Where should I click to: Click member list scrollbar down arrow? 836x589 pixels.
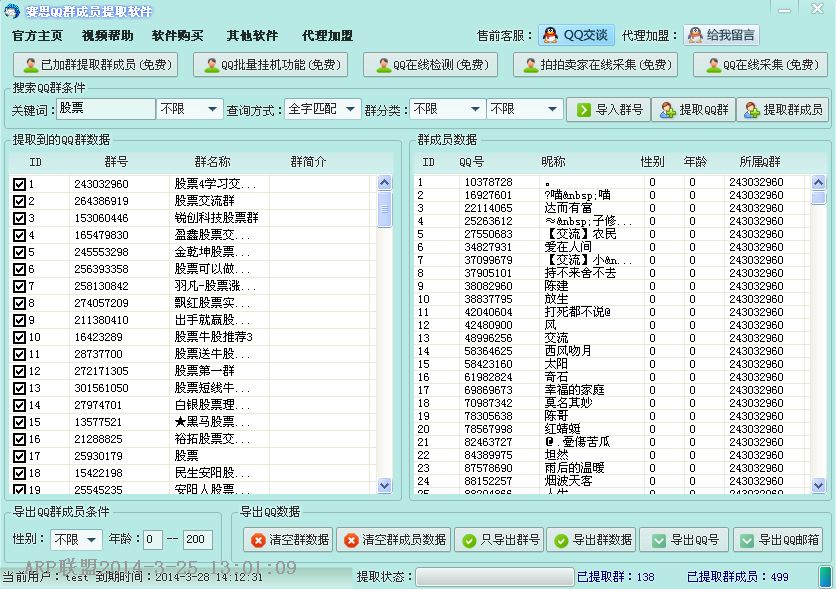(819, 485)
